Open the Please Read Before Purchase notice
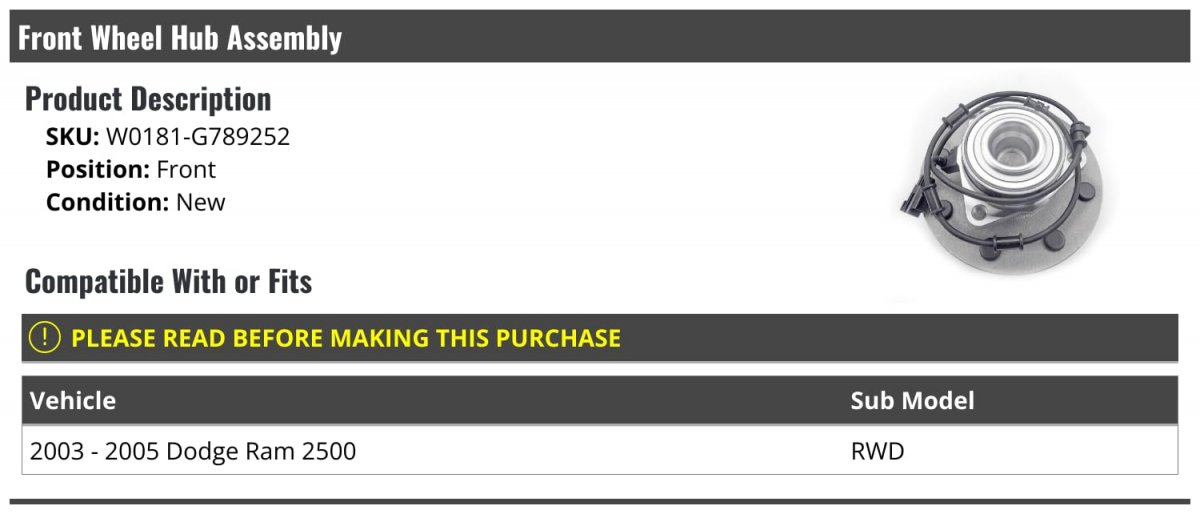 click(x=346, y=338)
